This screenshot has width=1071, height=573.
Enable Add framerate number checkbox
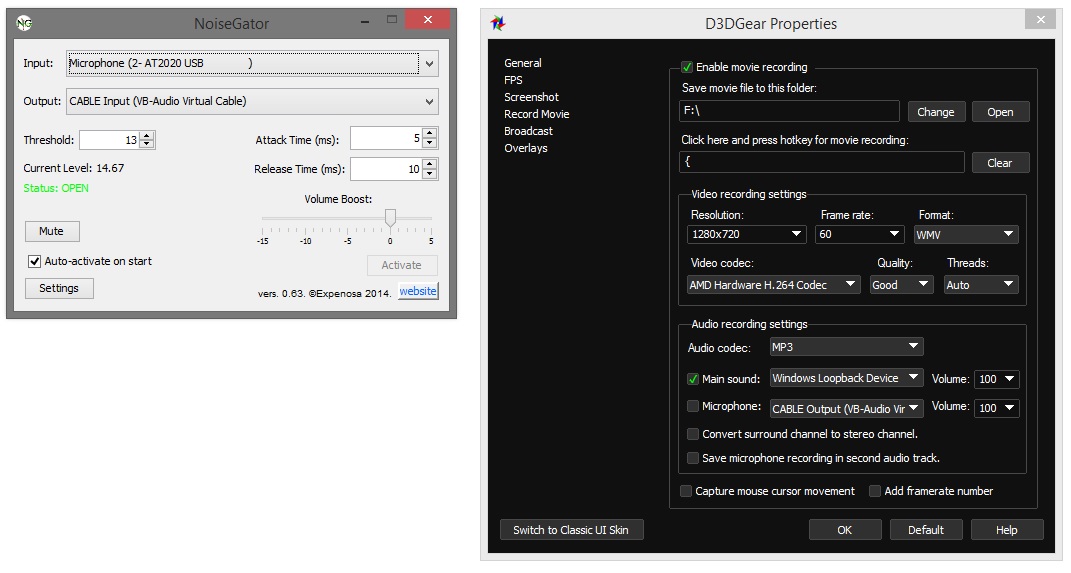(874, 491)
